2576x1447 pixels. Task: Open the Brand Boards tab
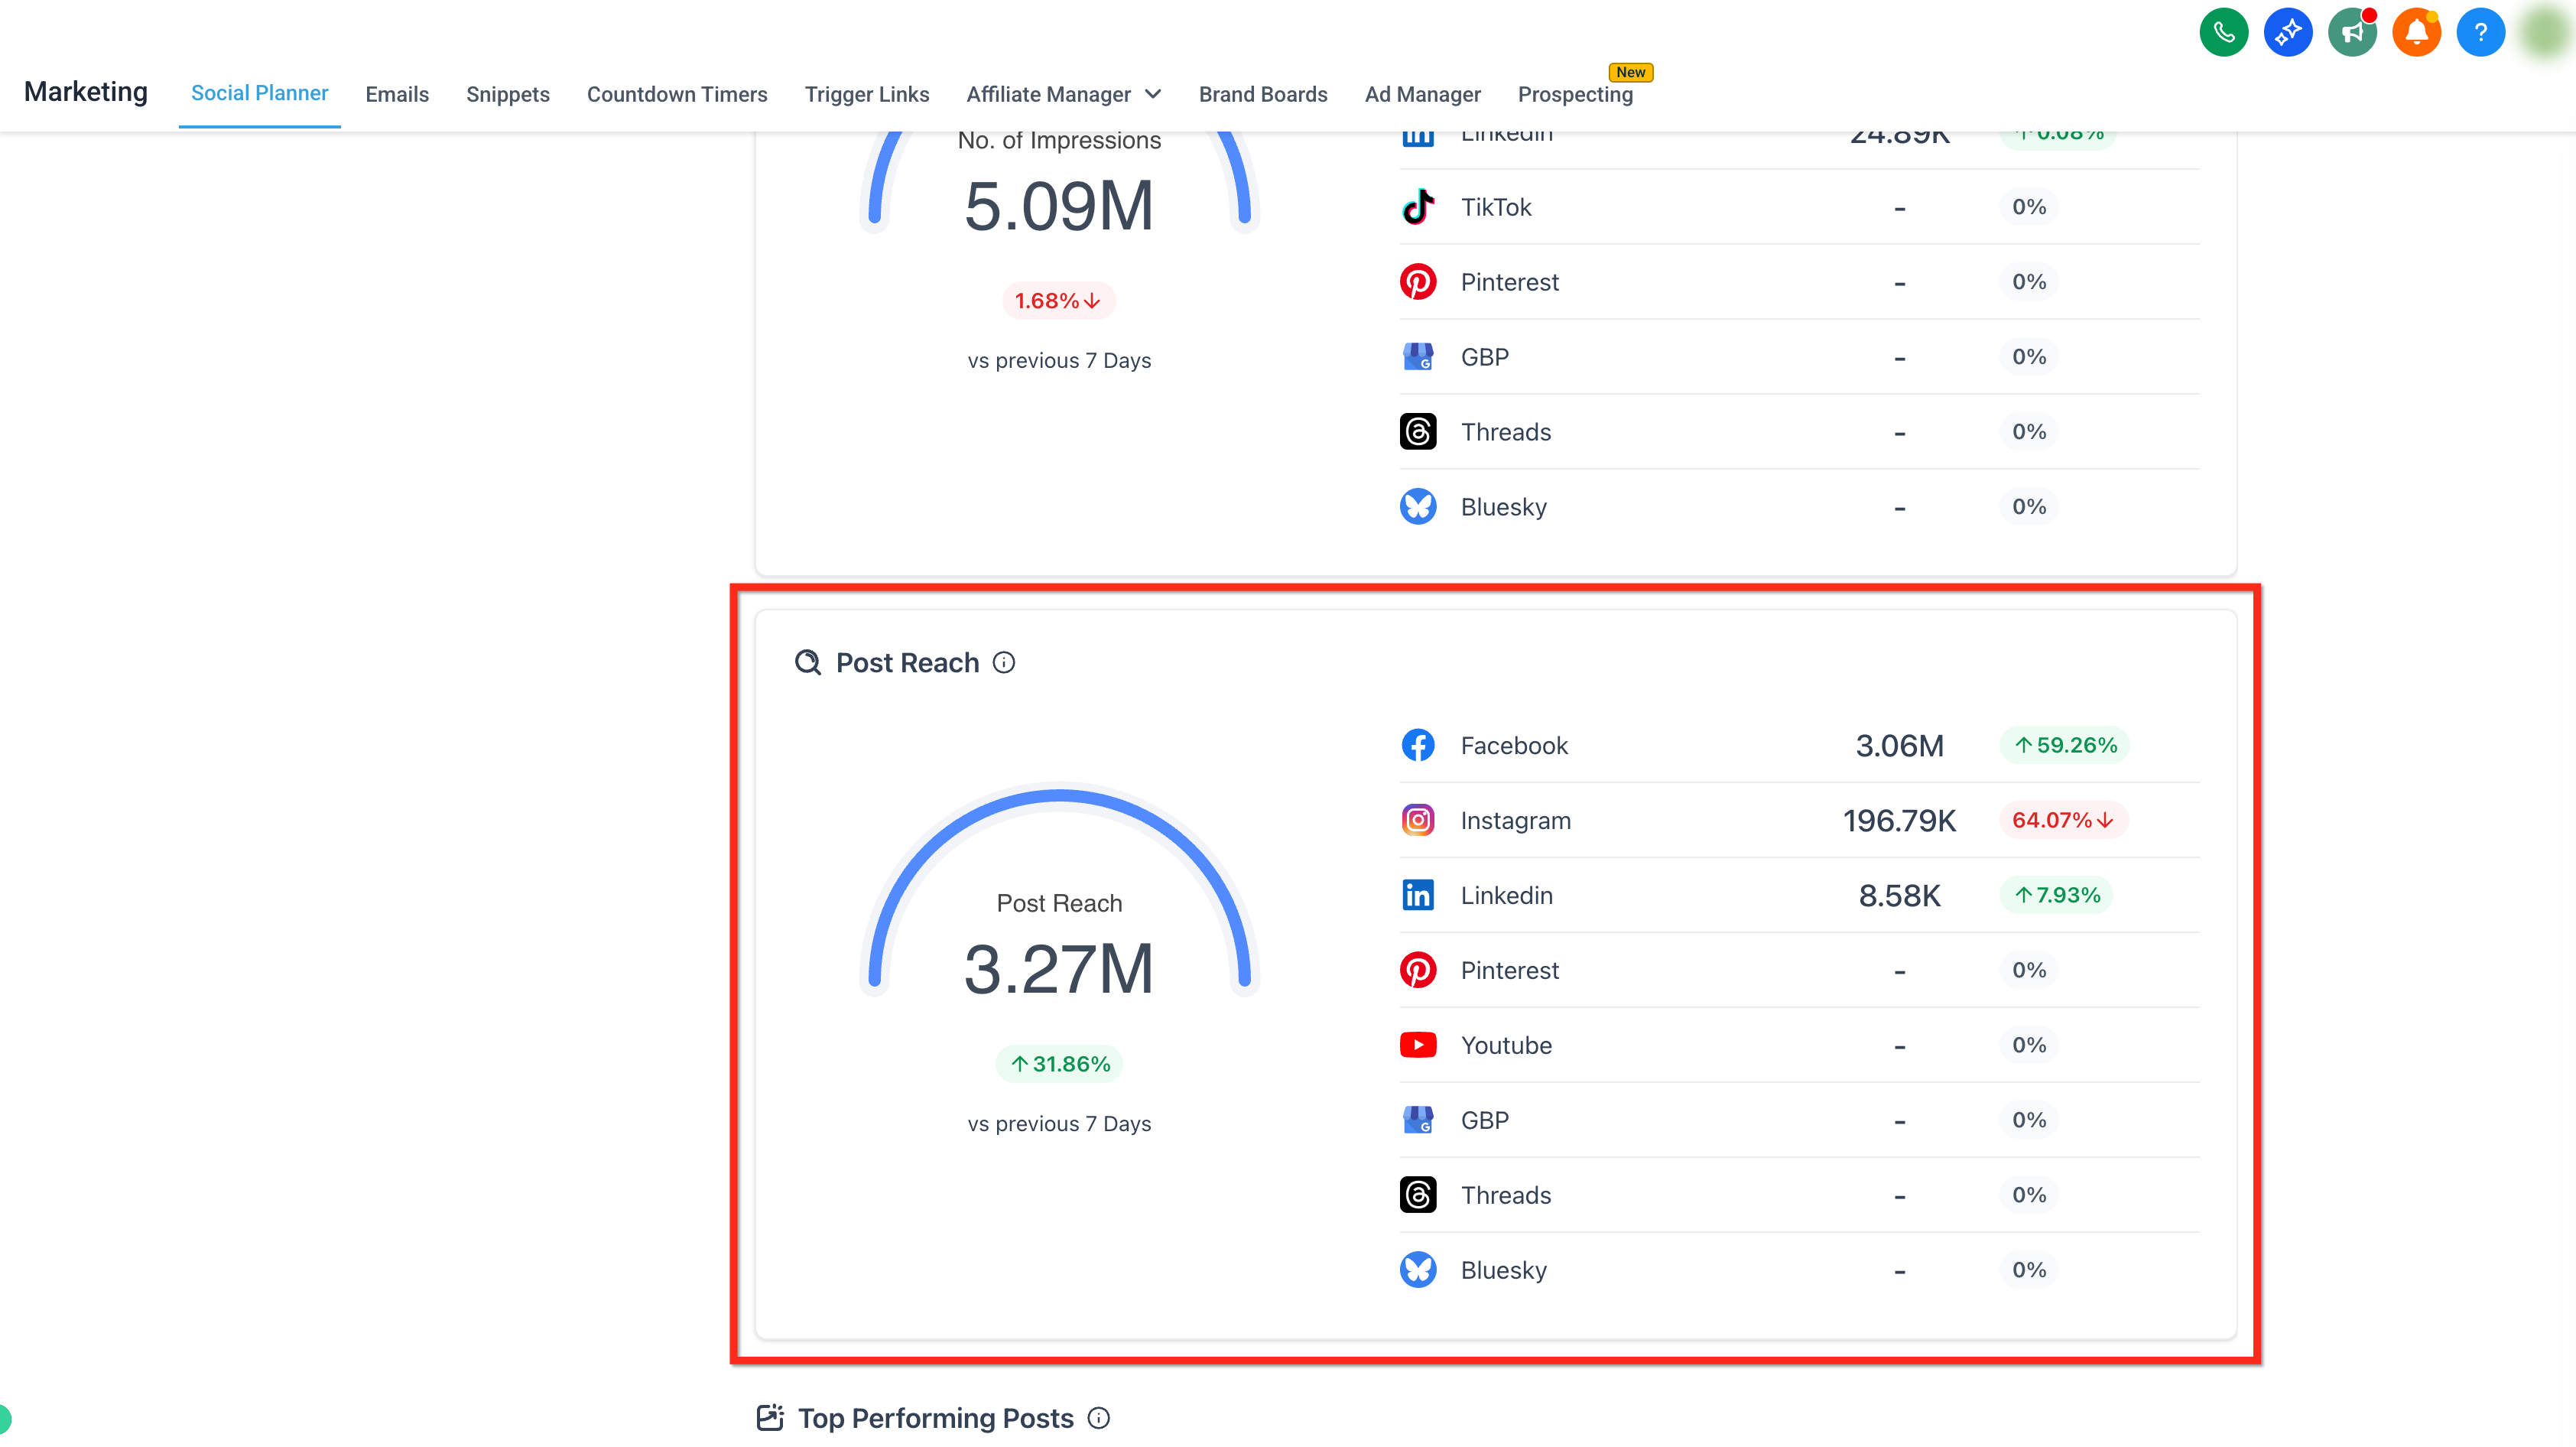click(1263, 94)
